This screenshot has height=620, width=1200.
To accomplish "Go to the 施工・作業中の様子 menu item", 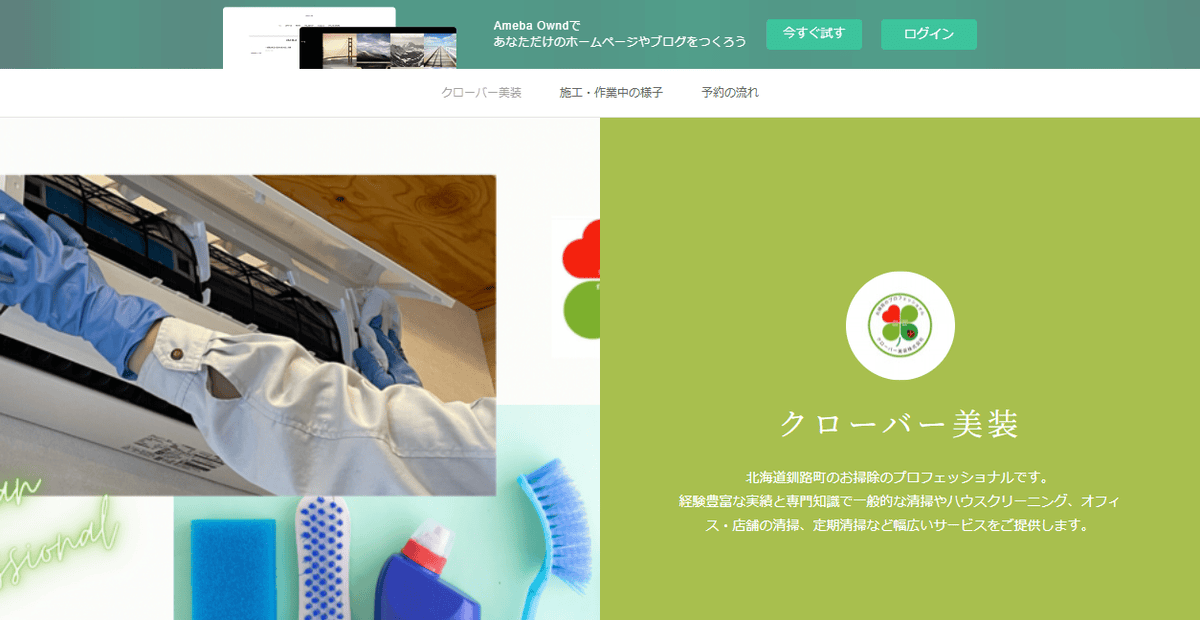I will click(611, 93).
